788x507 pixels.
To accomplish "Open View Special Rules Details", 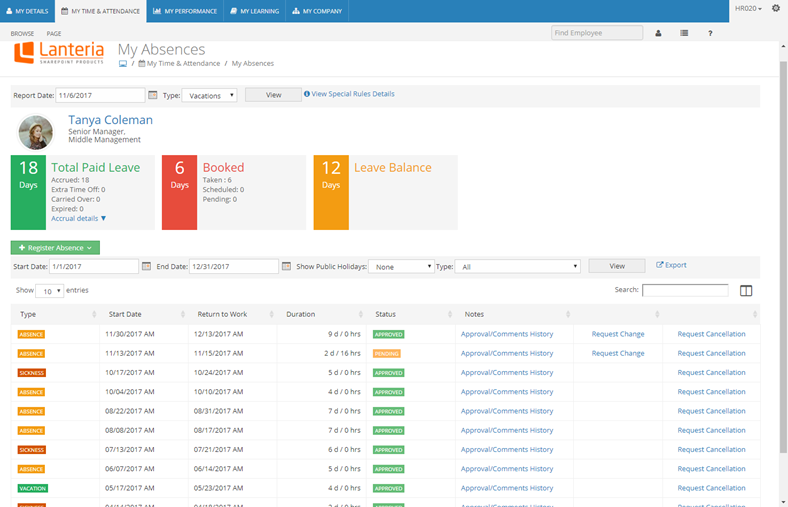I will [x=353, y=94].
